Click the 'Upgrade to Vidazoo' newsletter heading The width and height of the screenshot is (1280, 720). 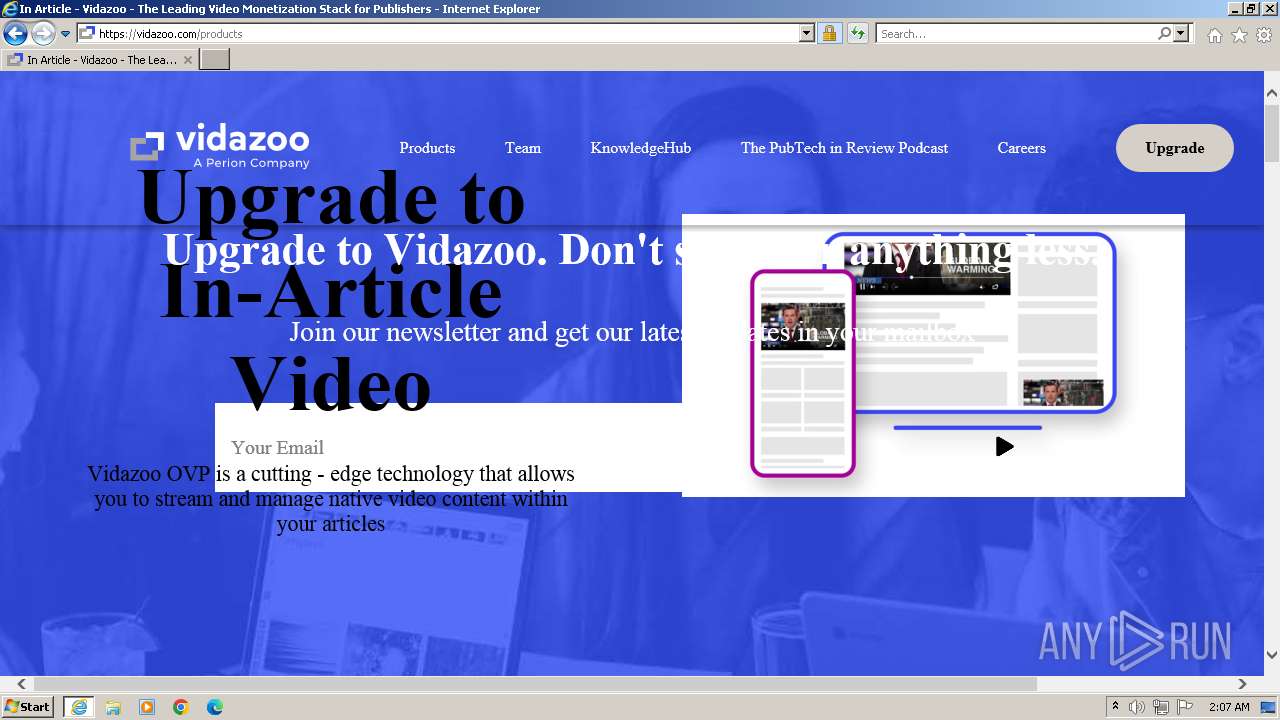[x=630, y=250]
